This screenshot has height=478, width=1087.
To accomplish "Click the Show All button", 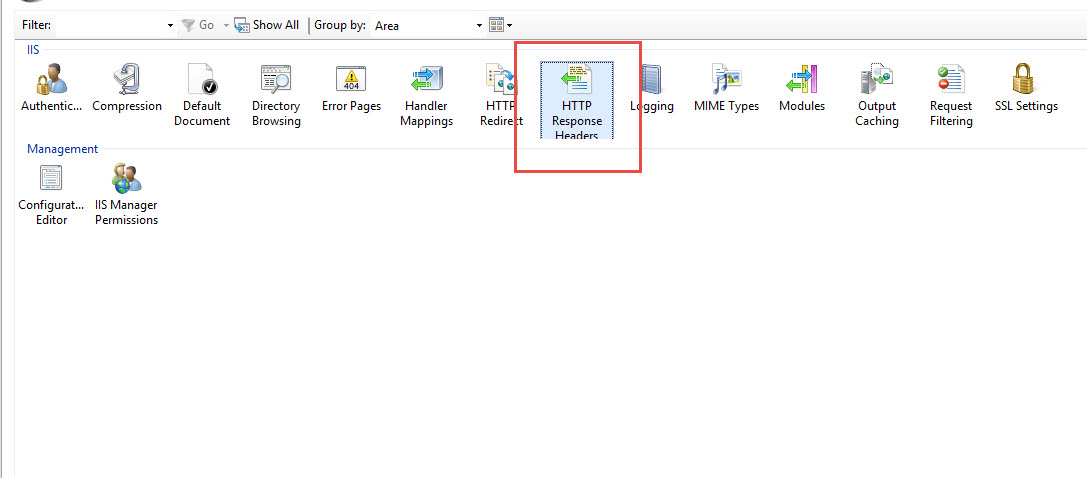I will 267,25.
